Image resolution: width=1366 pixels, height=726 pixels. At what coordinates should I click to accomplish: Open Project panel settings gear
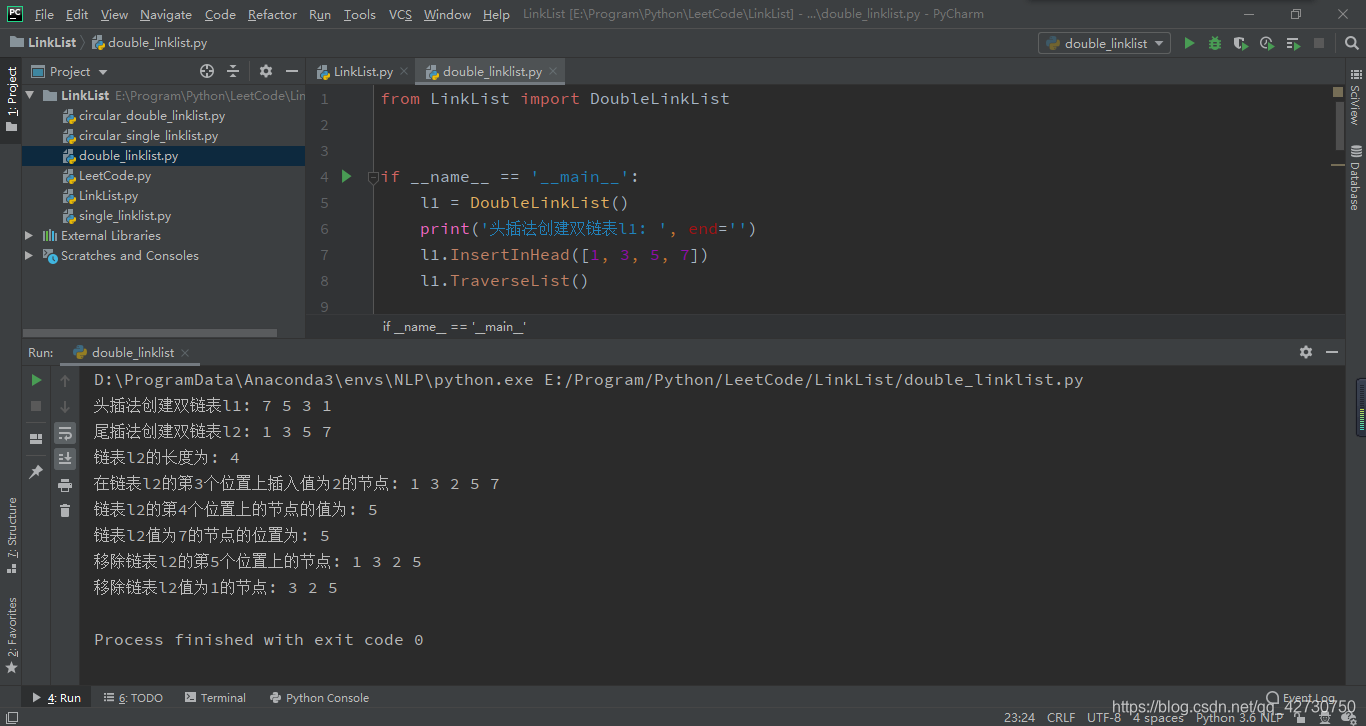click(x=266, y=71)
